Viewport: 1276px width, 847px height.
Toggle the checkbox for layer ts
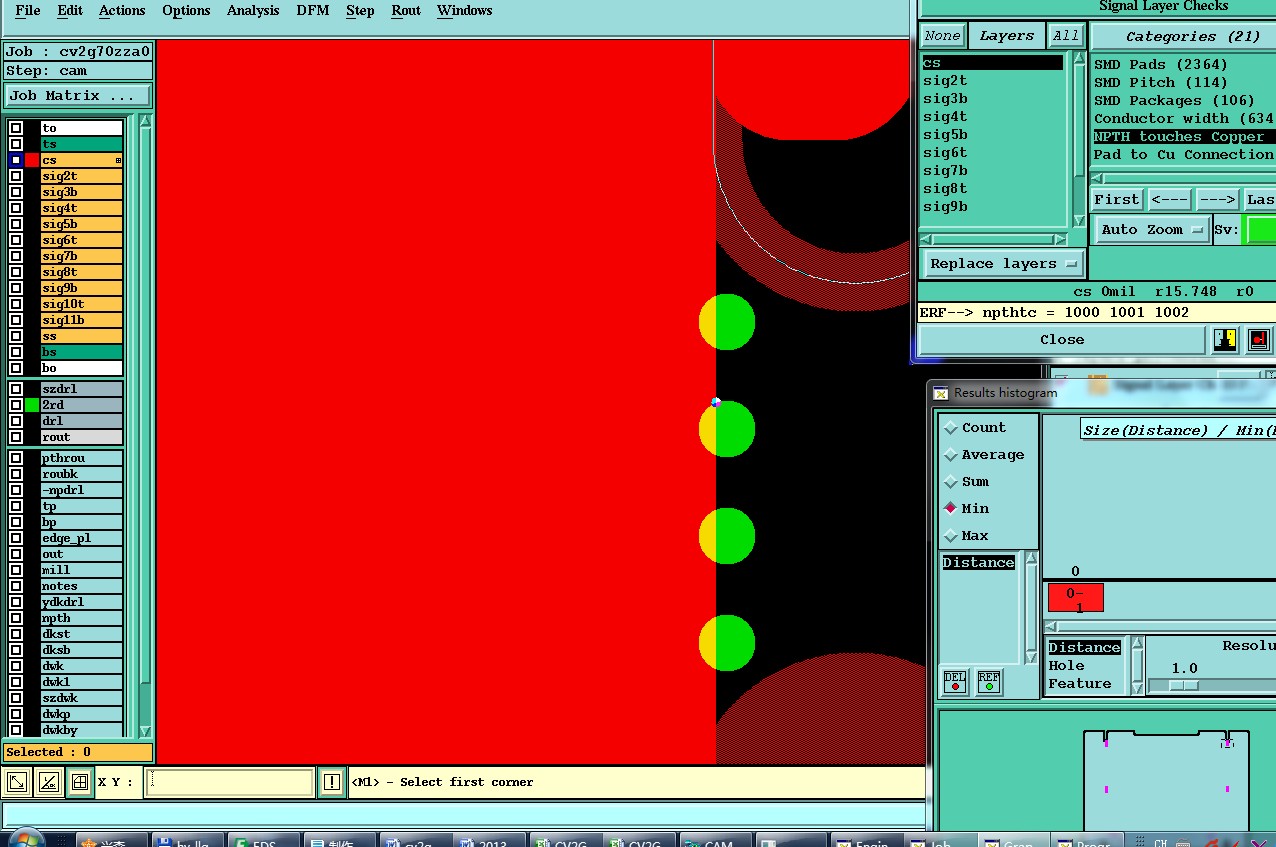click(16, 144)
